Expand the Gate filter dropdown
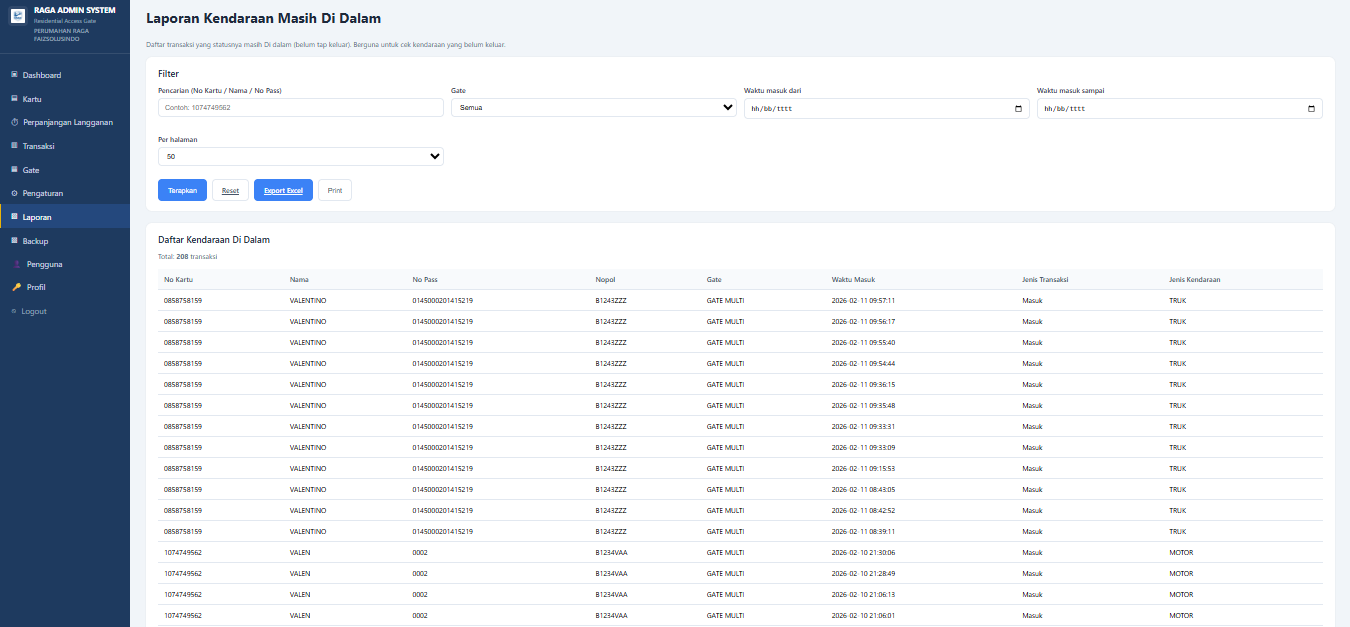 point(593,108)
